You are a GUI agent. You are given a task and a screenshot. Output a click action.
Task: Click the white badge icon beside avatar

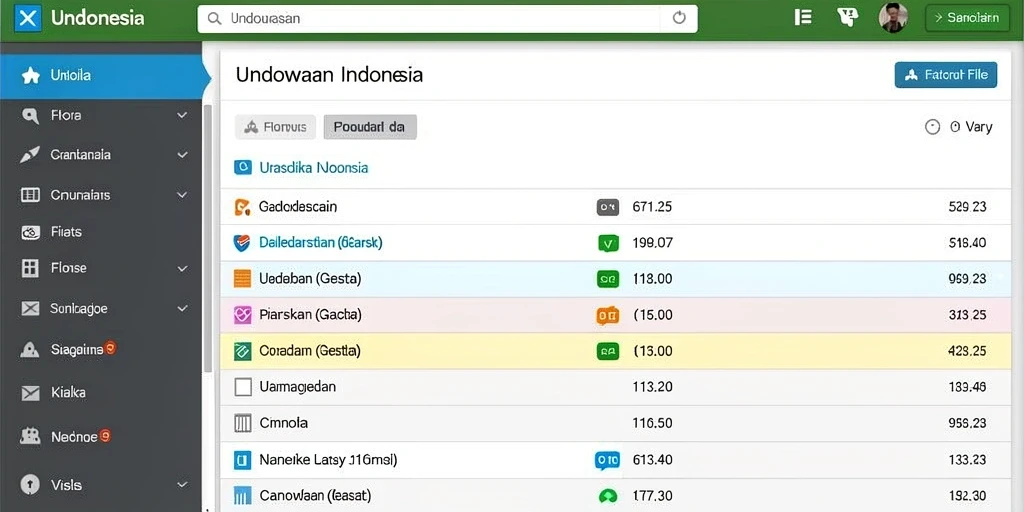coord(847,18)
